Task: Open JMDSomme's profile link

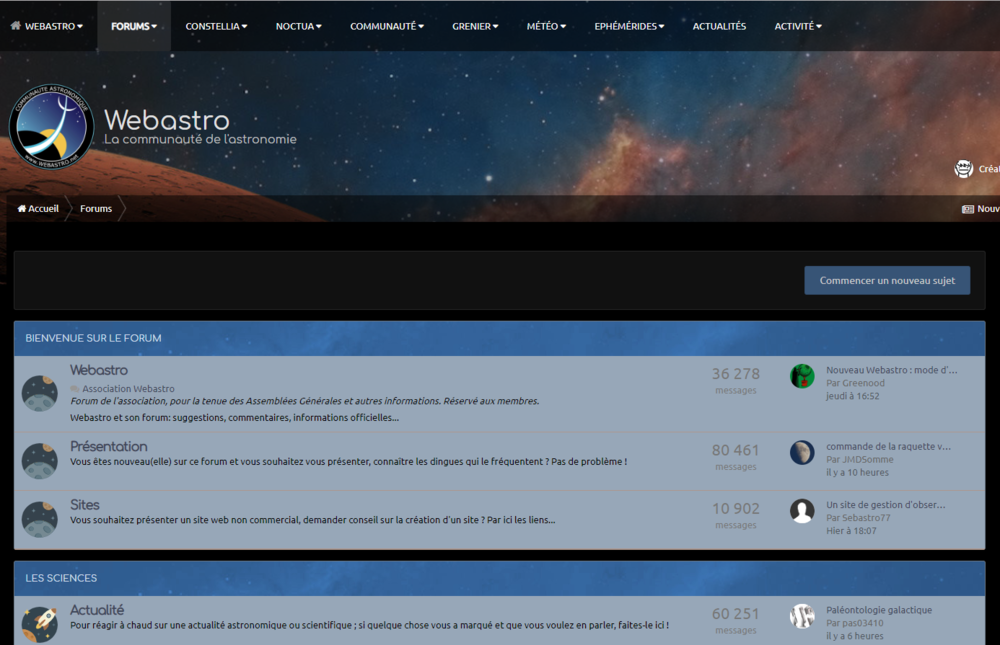Action: coord(868,459)
